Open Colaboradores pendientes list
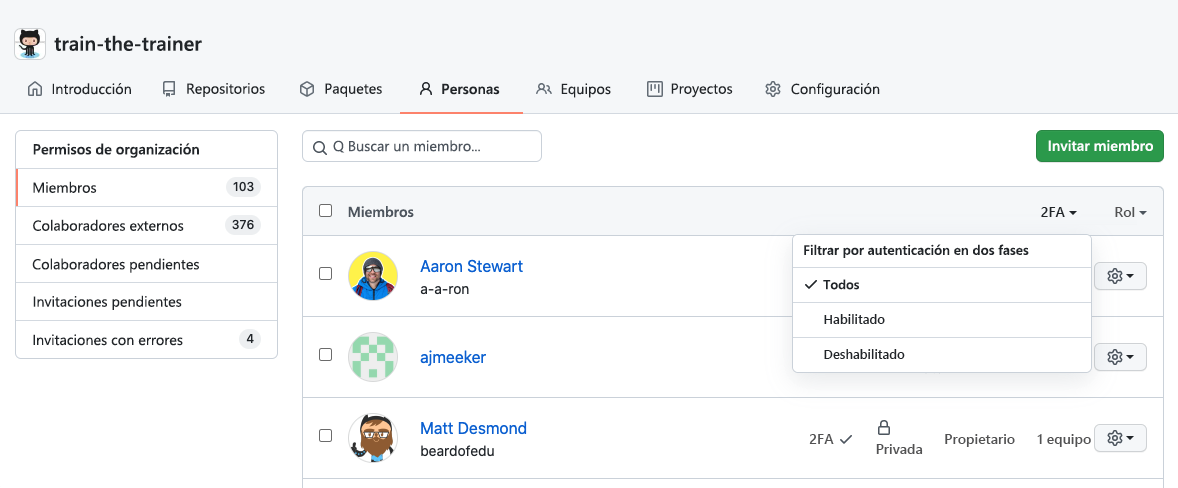Viewport: 1178px width, 488px height. 146,264
